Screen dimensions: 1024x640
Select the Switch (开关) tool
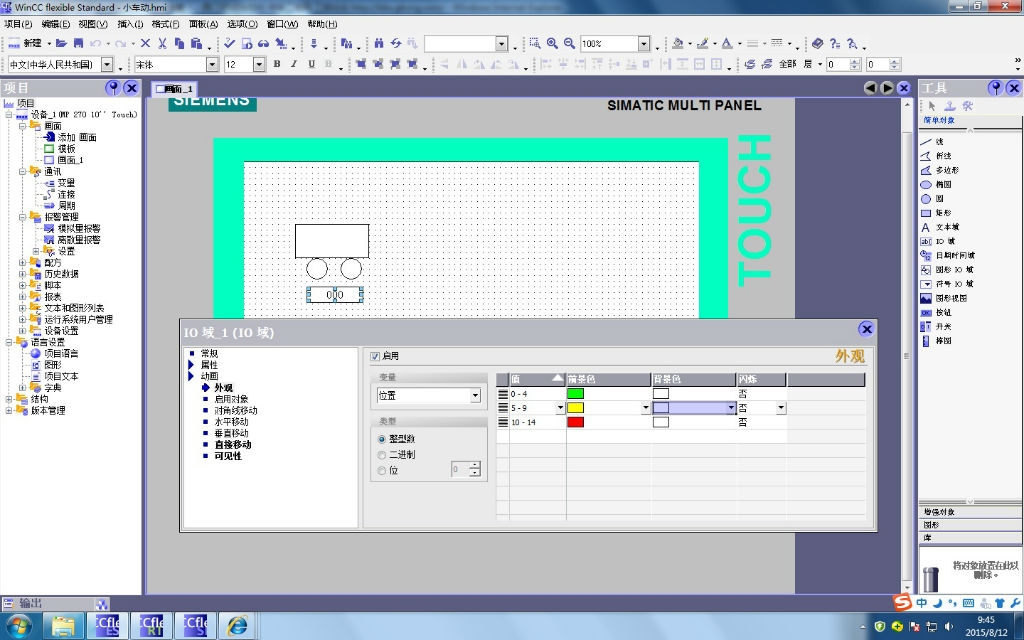935,327
